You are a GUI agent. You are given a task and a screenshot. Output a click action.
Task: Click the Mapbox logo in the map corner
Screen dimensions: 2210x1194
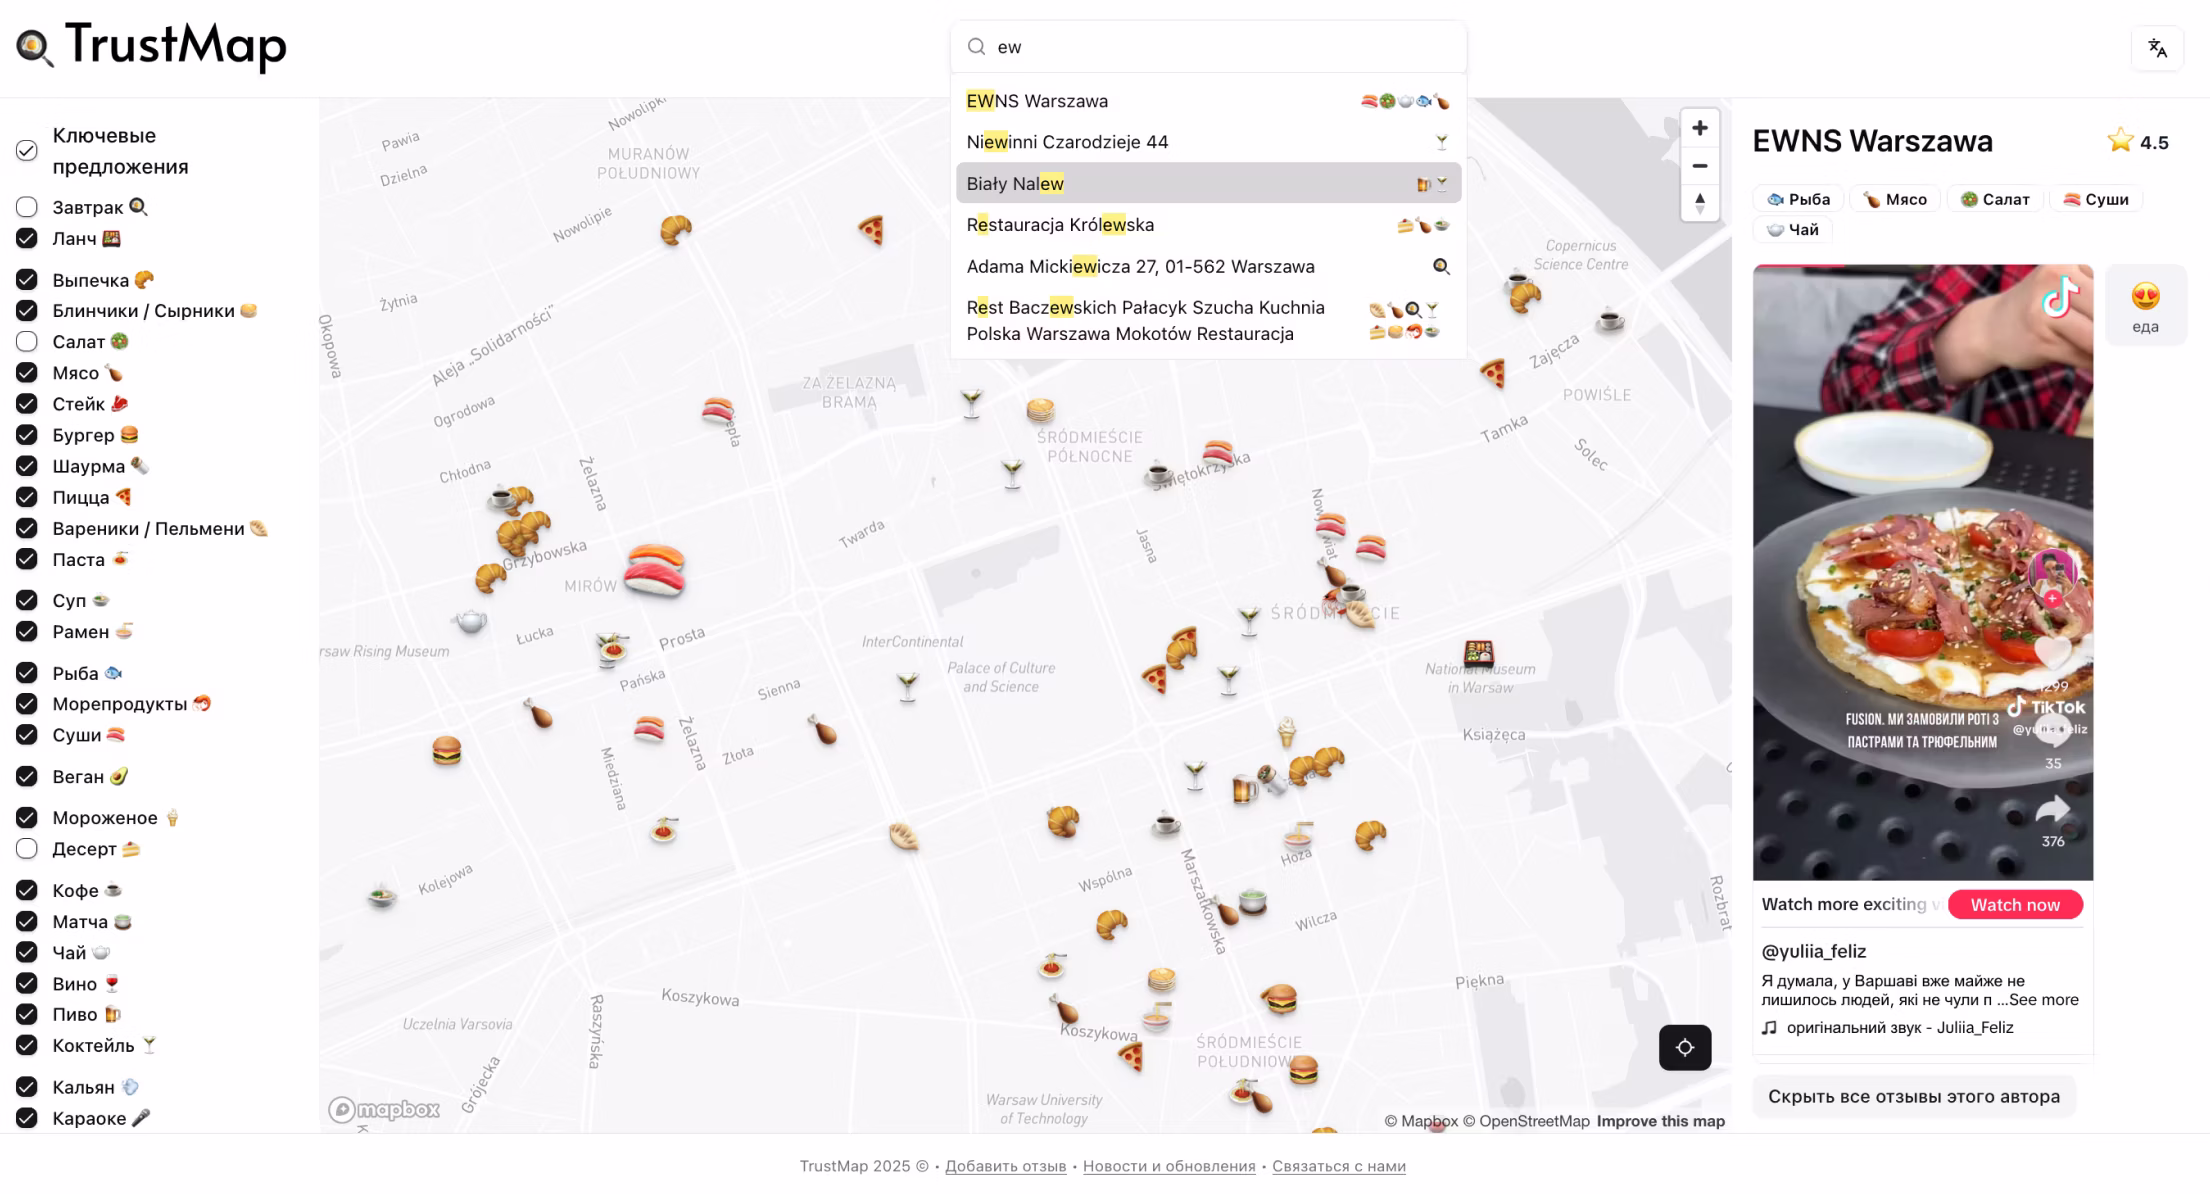point(383,1110)
